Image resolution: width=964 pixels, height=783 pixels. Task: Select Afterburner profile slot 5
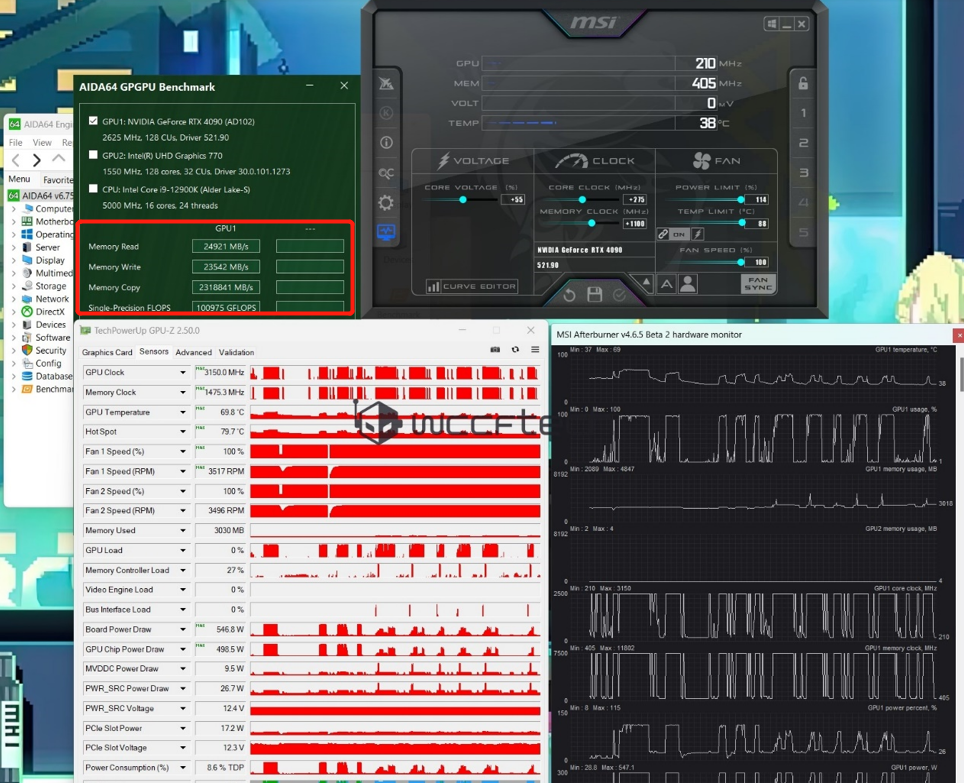(x=803, y=232)
